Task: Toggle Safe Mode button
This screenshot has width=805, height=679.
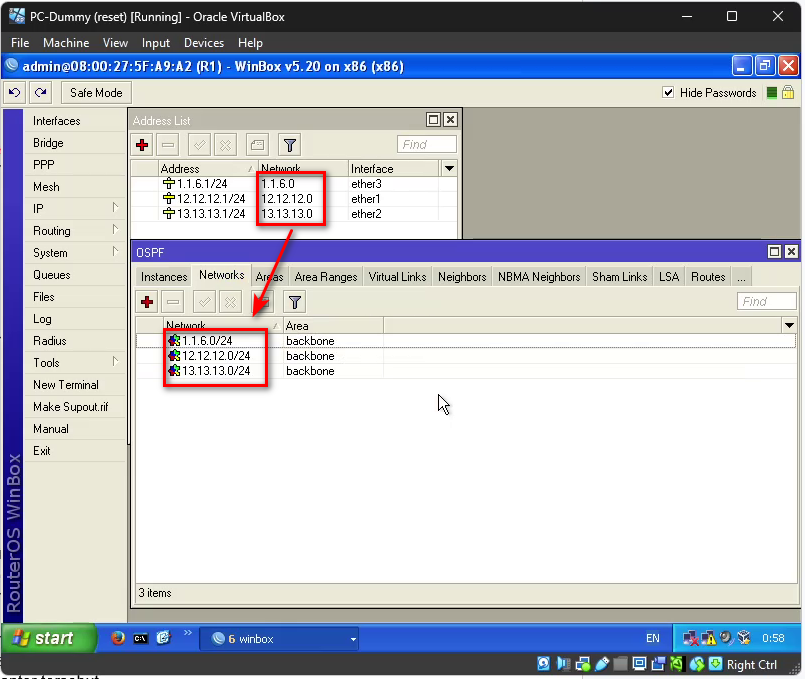Action: 96,93
